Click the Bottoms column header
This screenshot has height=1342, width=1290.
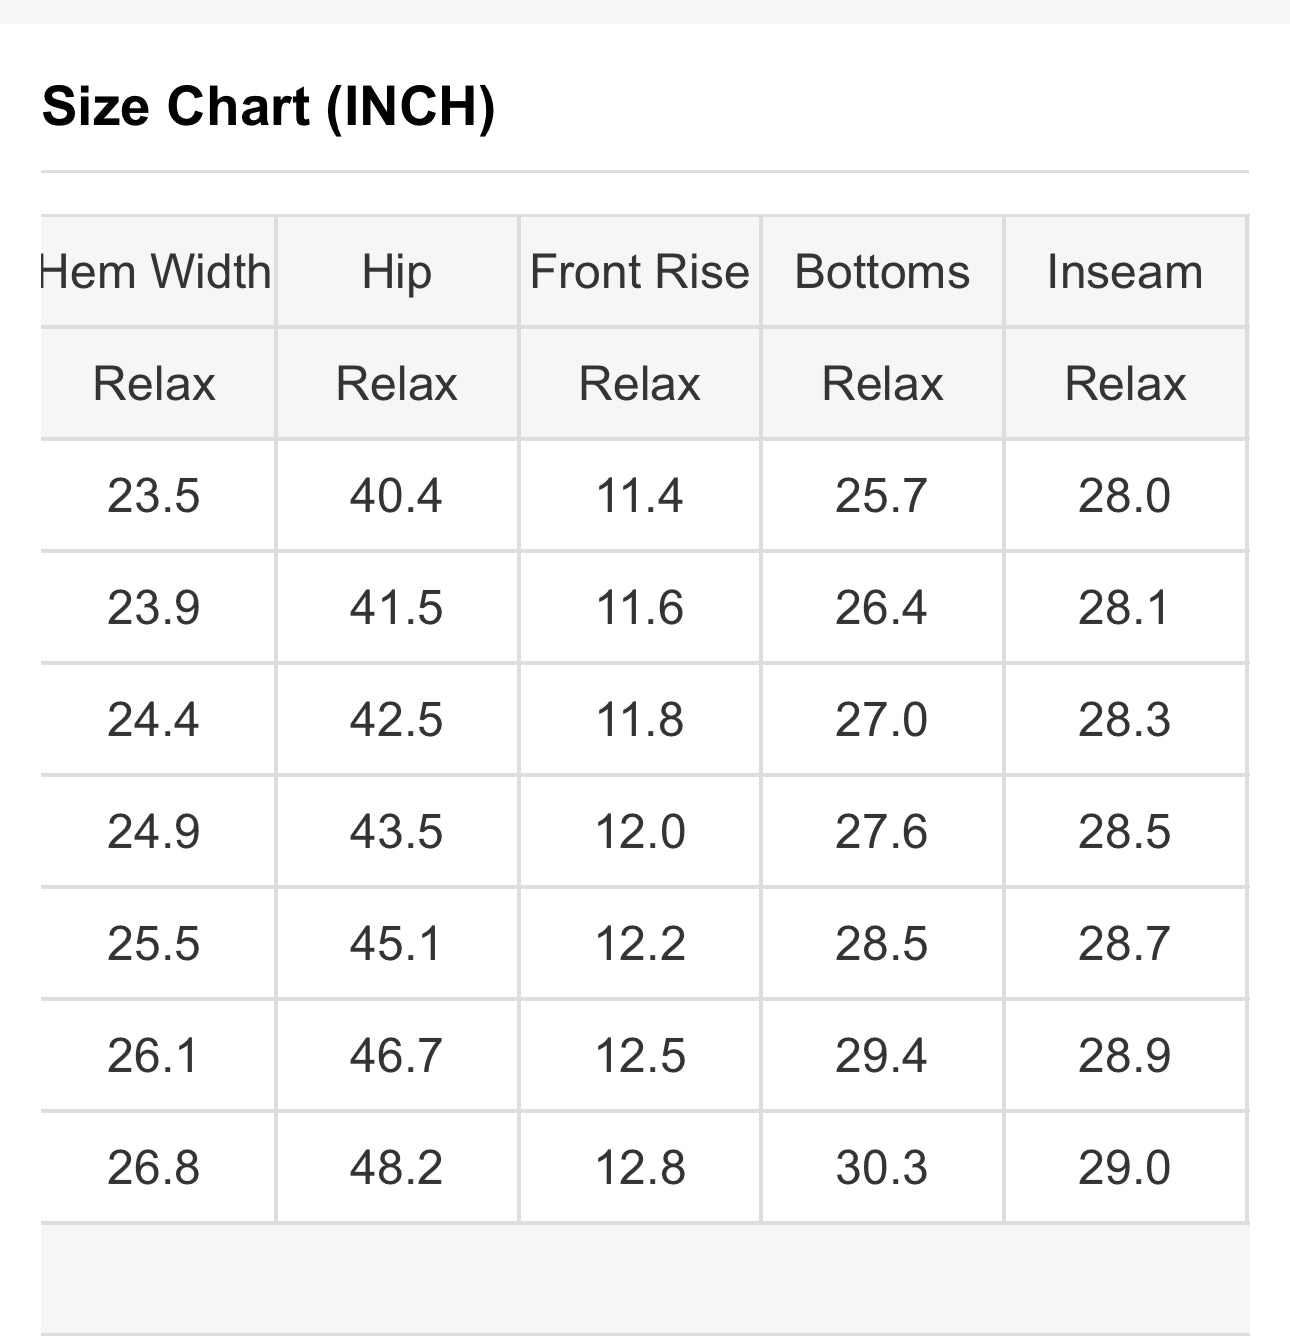pos(882,272)
